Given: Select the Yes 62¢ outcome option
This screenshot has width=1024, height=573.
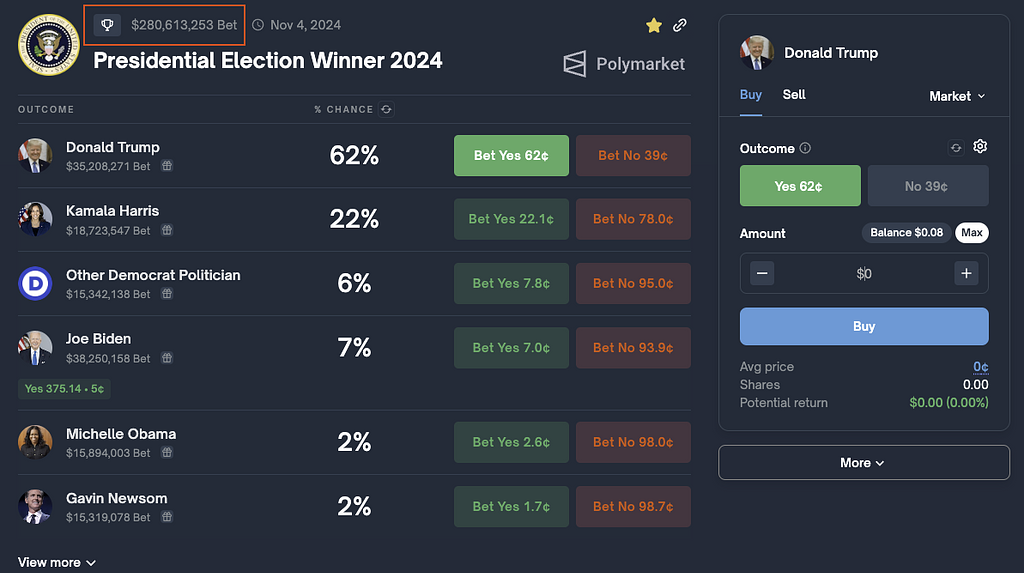Looking at the screenshot, I should (x=799, y=186).
